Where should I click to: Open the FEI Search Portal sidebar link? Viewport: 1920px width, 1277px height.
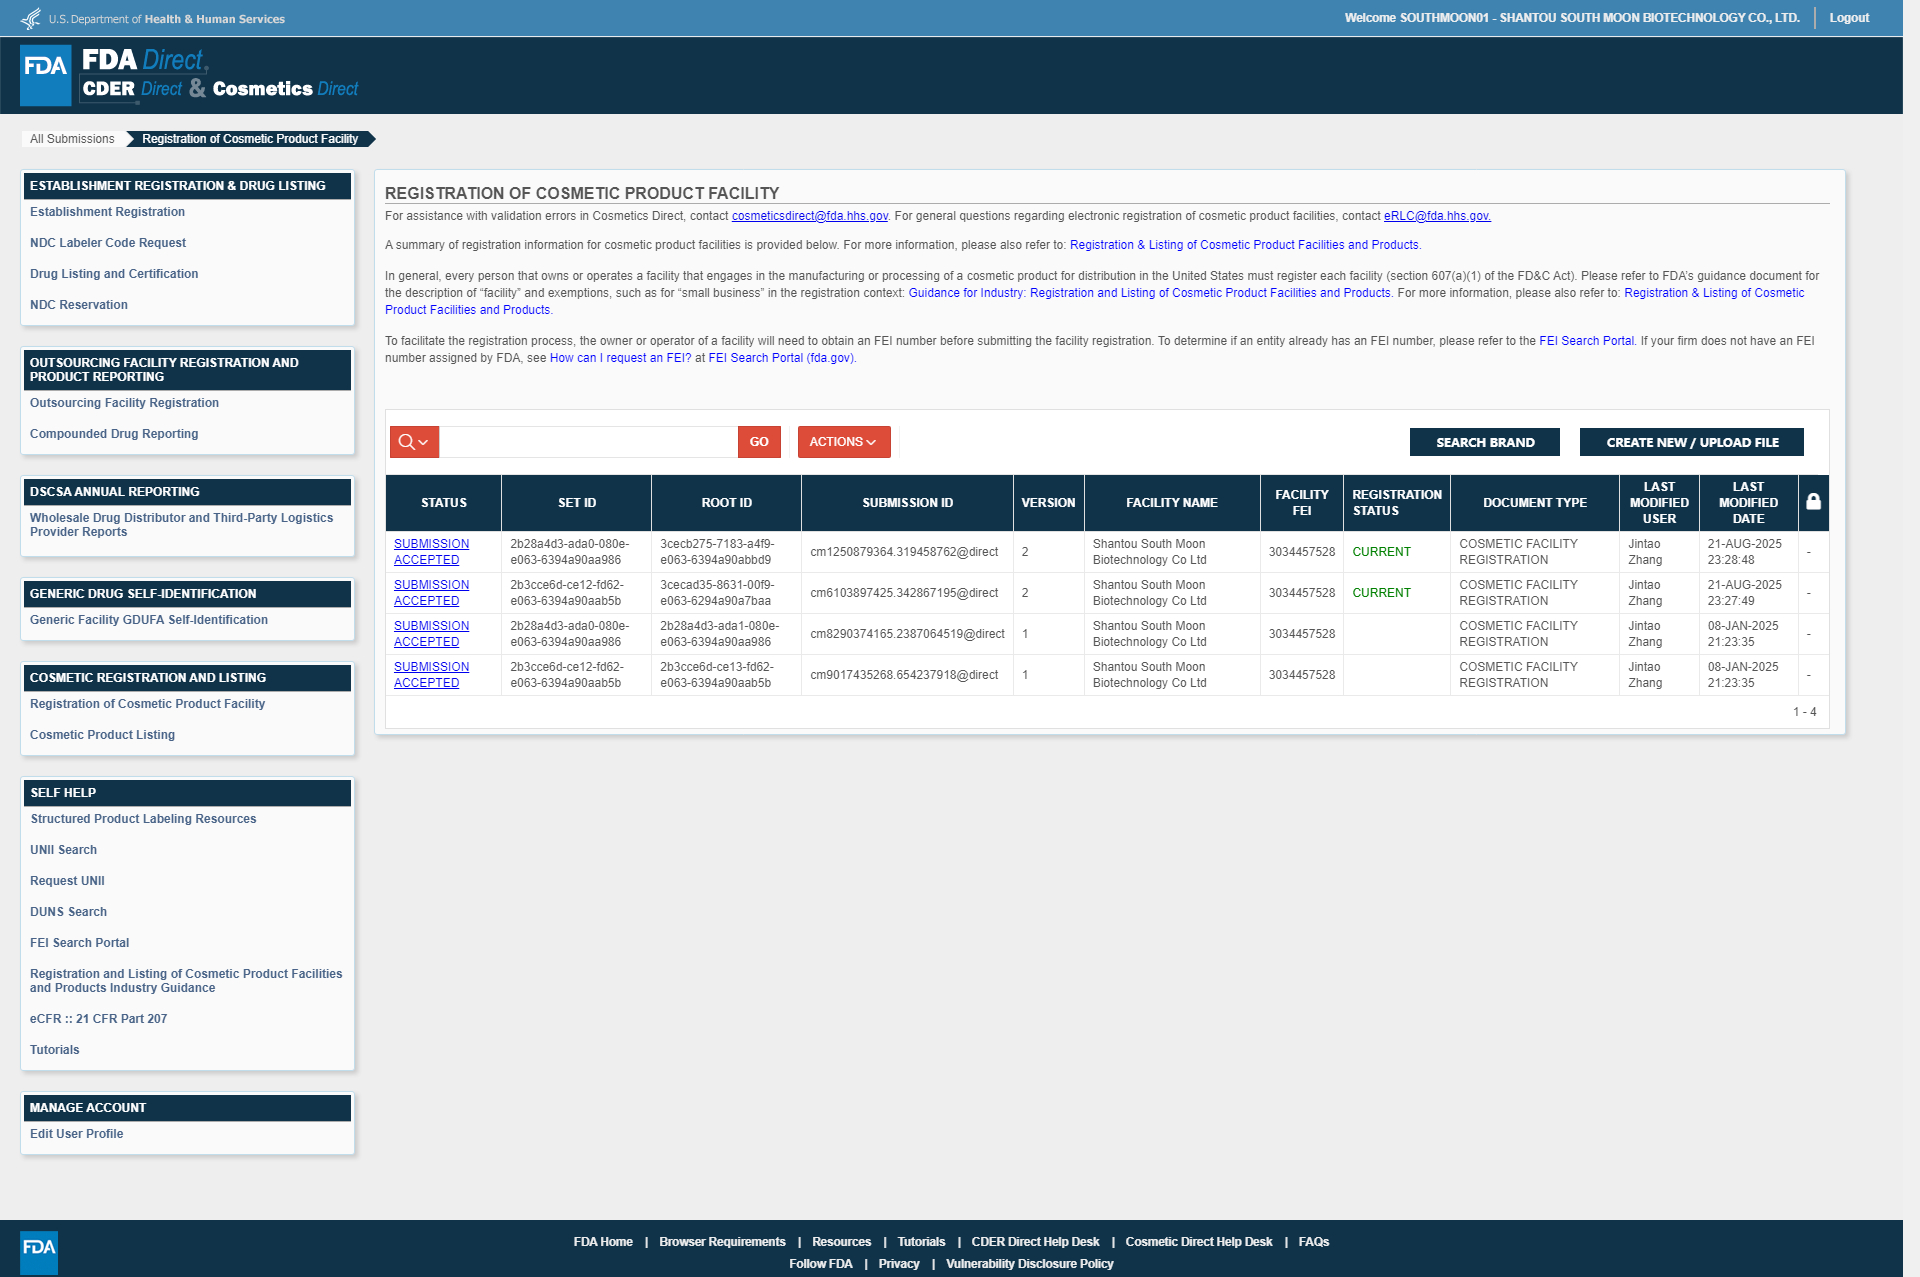coord(79,943)
